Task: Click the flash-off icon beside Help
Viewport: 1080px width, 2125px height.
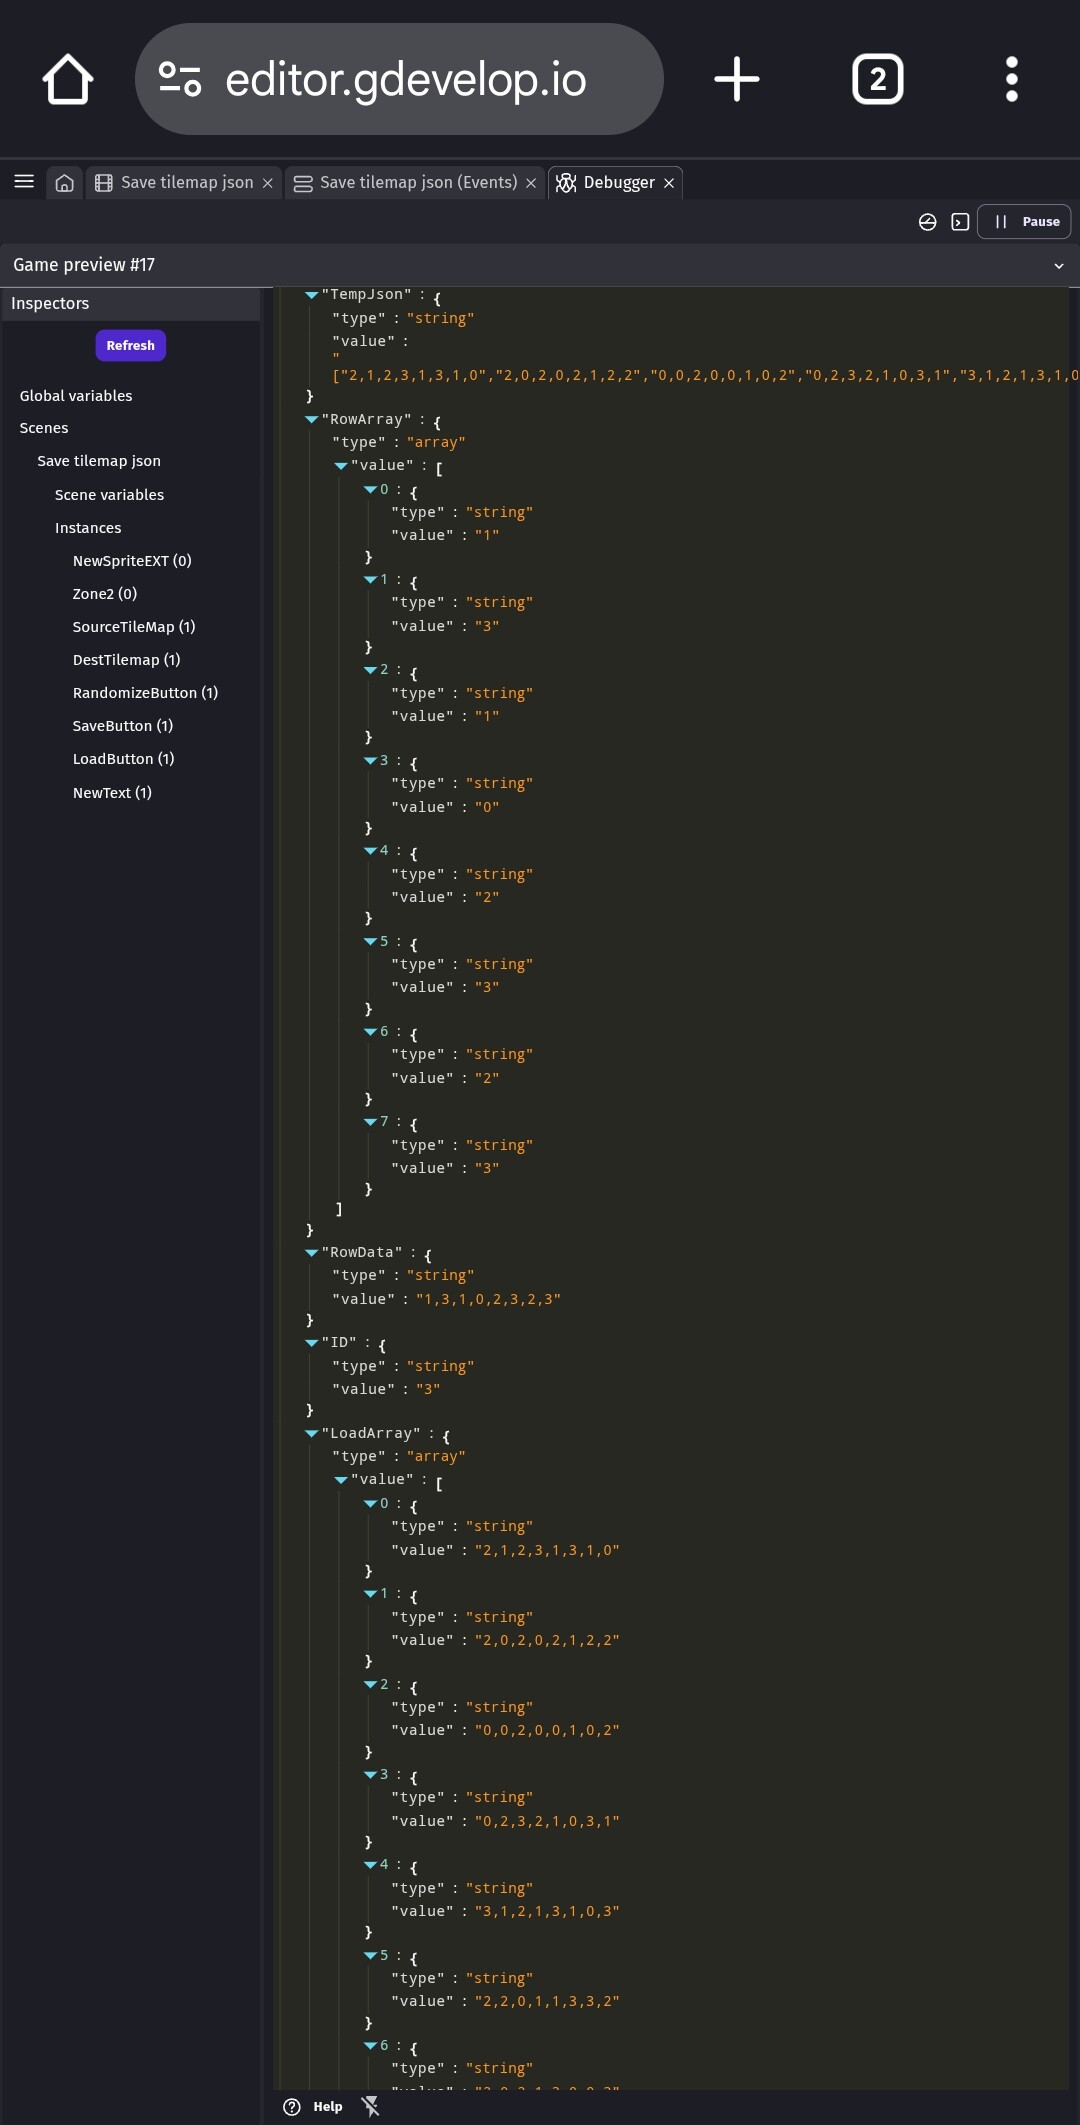Action: (371, 2106)
